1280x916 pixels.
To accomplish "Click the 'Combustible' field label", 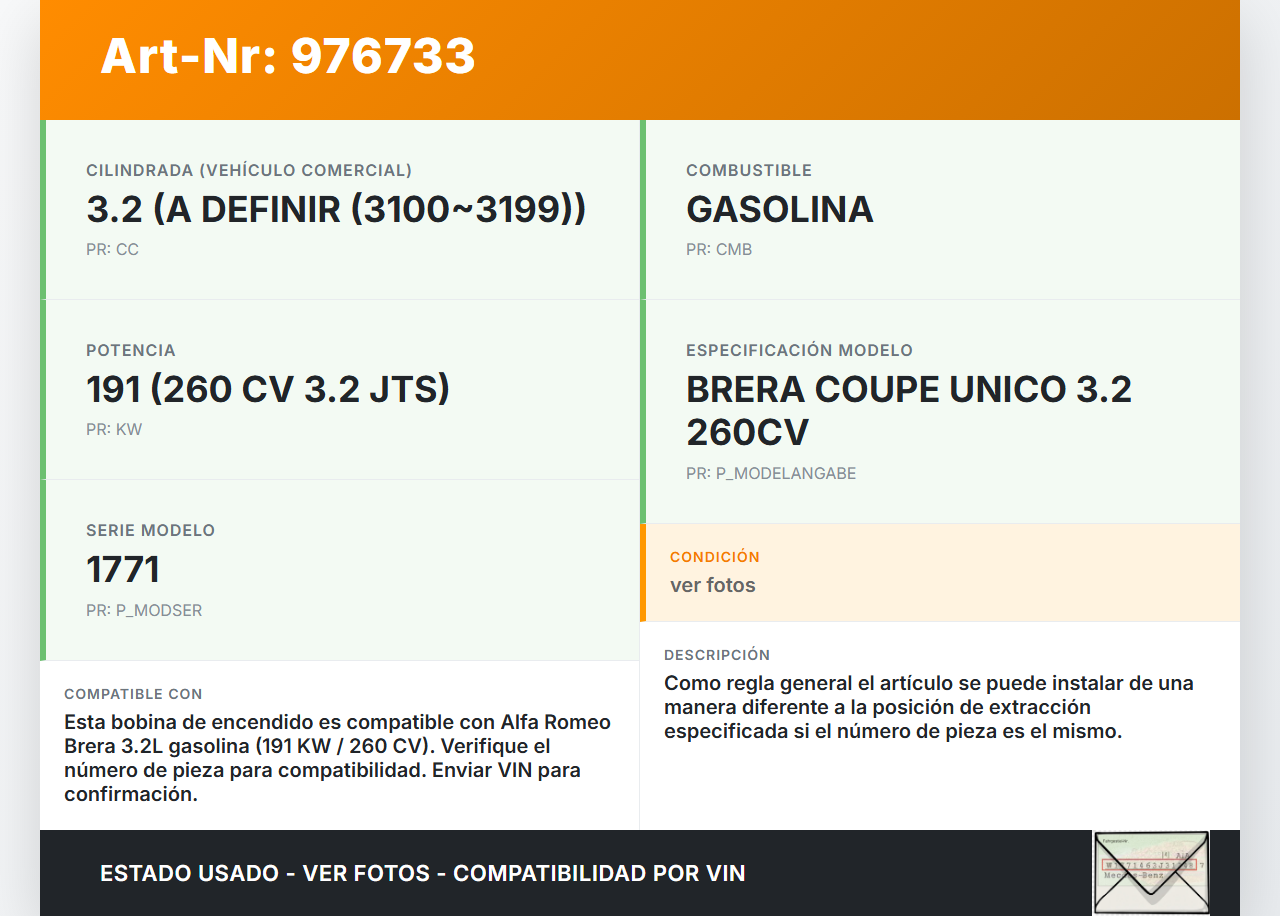I will (748, 171).
